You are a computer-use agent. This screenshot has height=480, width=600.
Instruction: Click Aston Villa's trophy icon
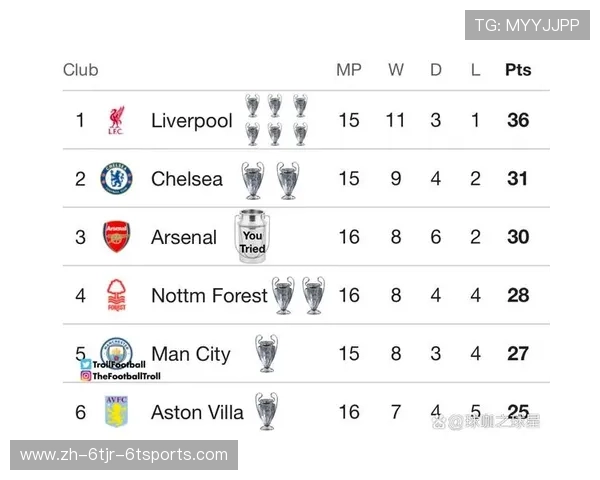pyautogui.click(x=266, y=411)
